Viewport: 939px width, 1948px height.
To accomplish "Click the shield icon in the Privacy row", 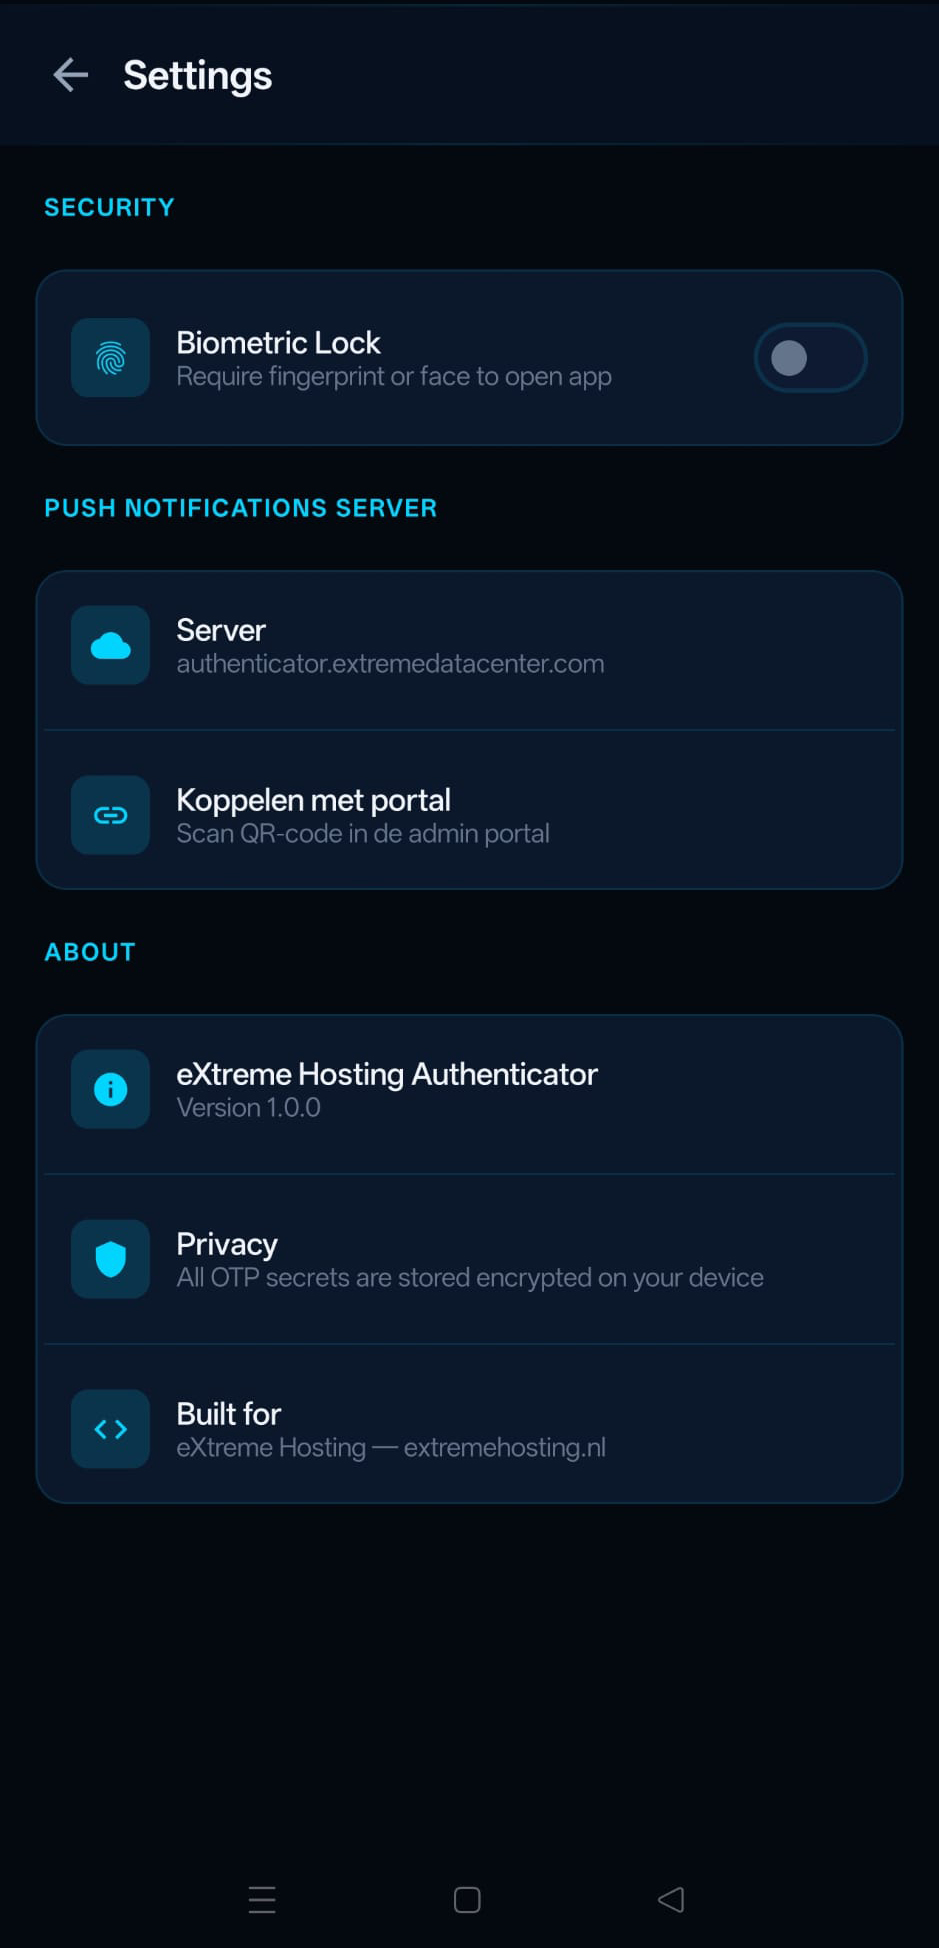I will tap(110, 1259).
